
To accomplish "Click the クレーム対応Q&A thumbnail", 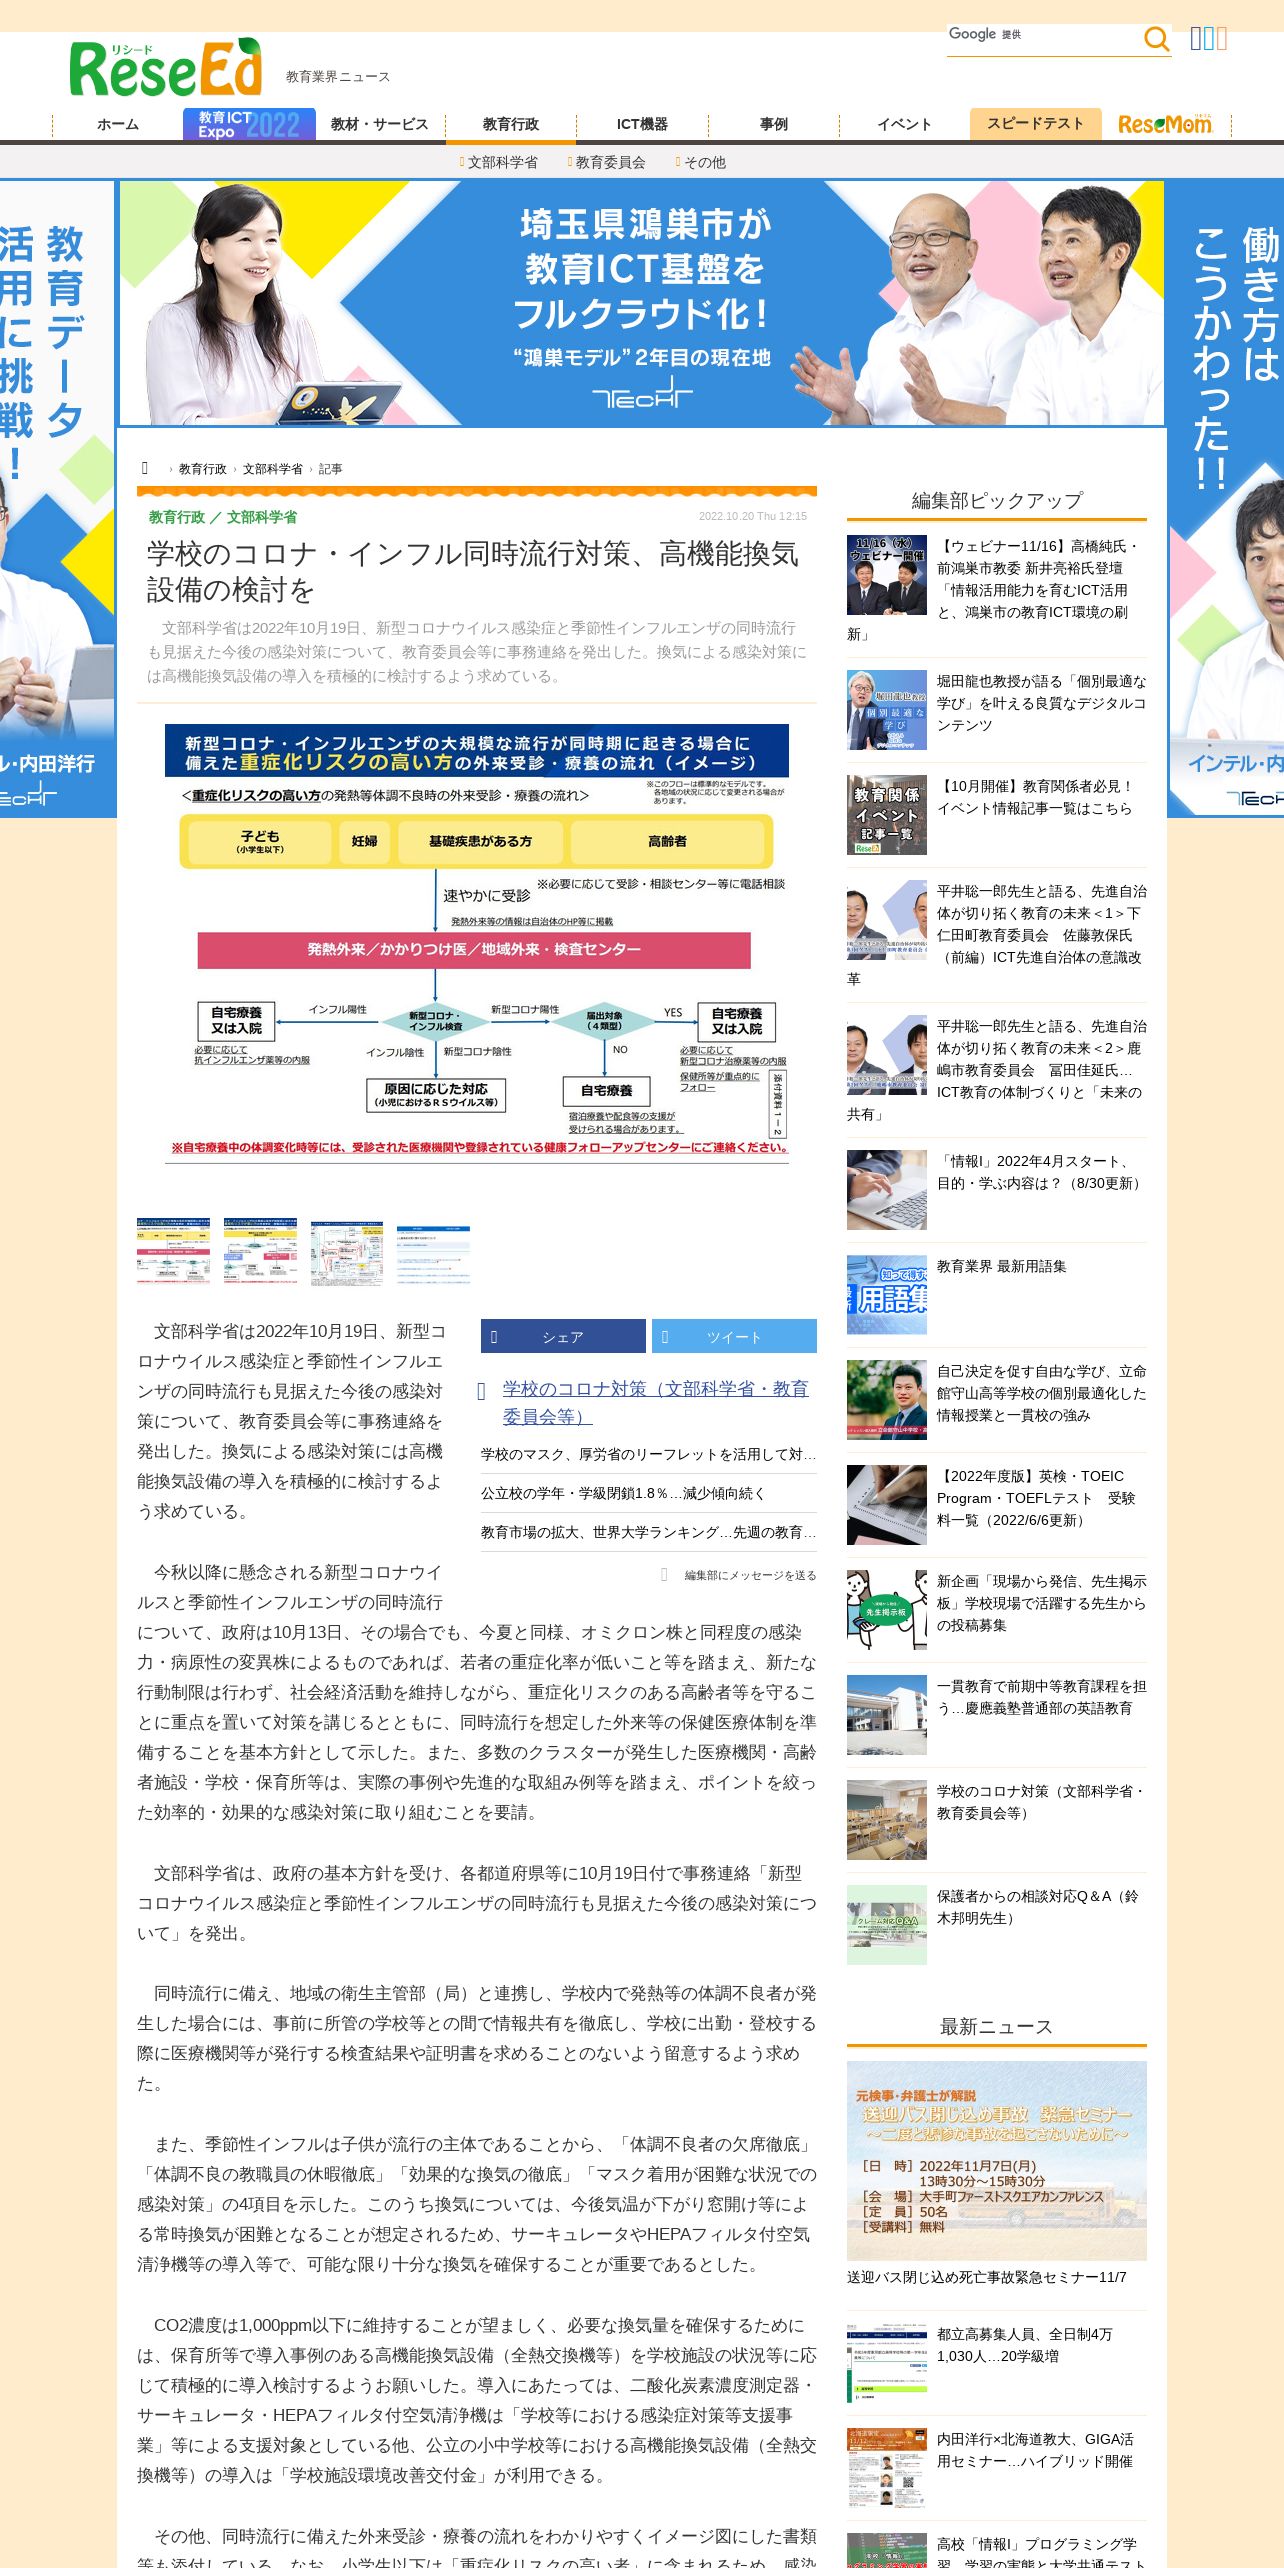I will point(887,1925).
